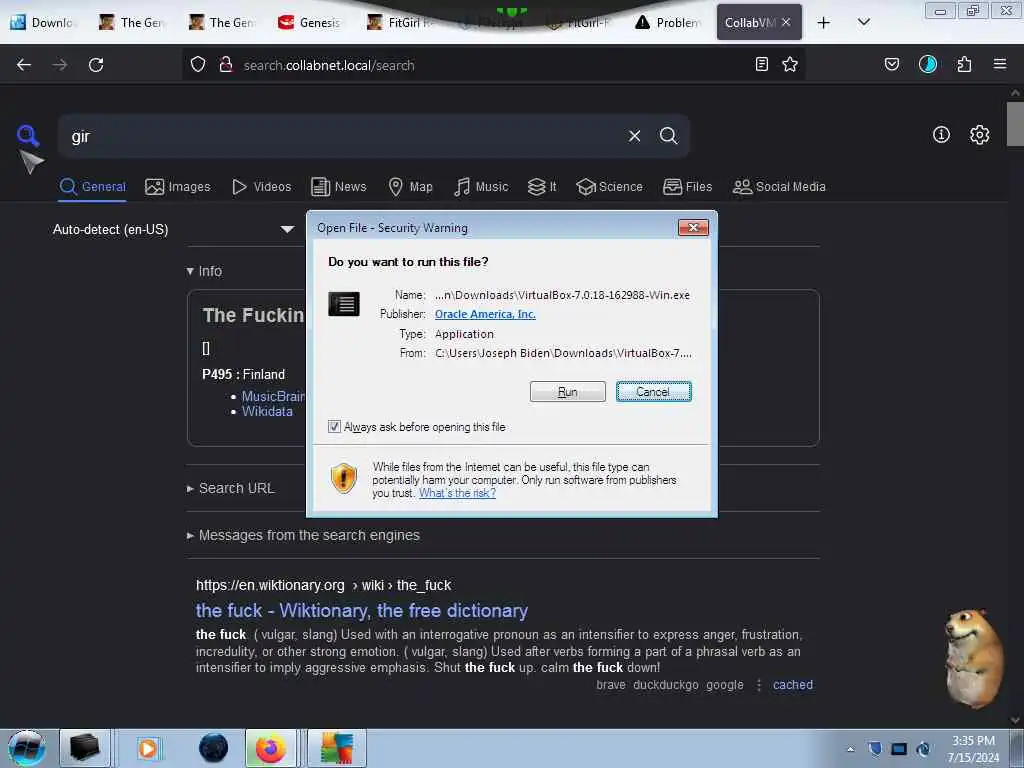This screenshot has width=1024, height=768.
Task: Open the Oracle America, Inc. publisher link
Action: (485, 314)
